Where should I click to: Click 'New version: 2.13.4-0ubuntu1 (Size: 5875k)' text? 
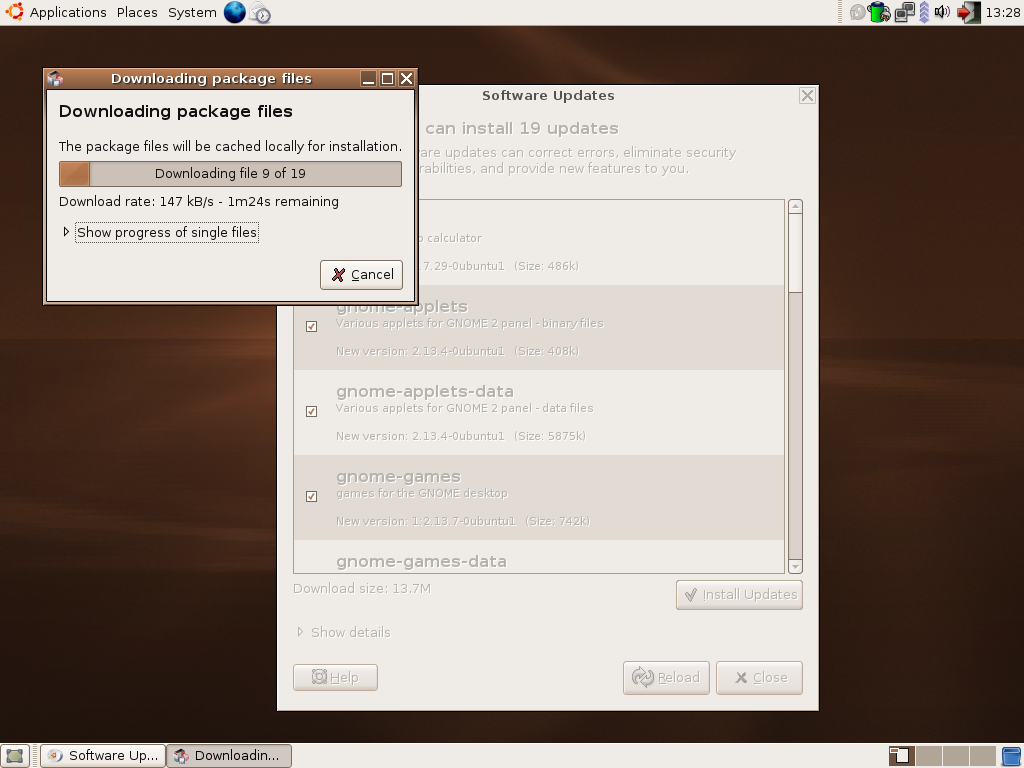(x=461, y=436)
